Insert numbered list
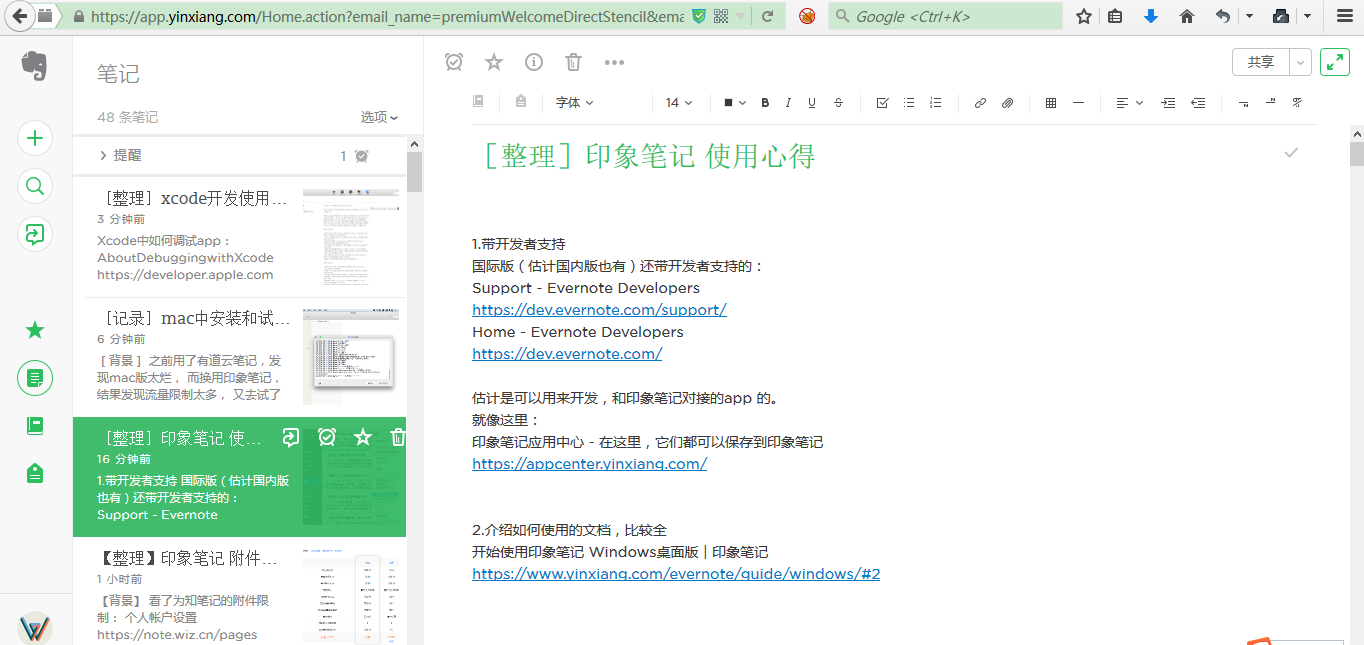Viewport: 1364px width, 645px height. [x=936, y=103]
